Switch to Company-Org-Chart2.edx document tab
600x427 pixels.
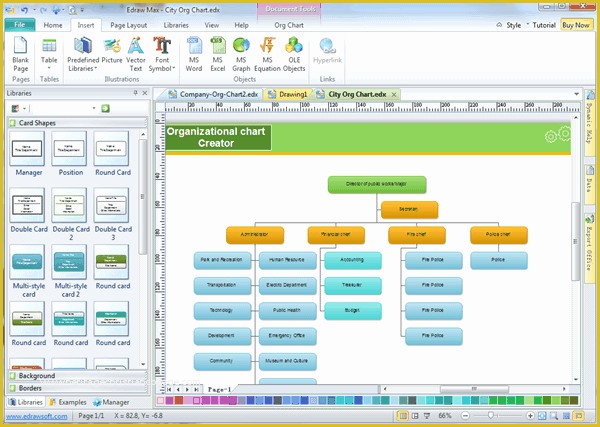pos(214,94)
